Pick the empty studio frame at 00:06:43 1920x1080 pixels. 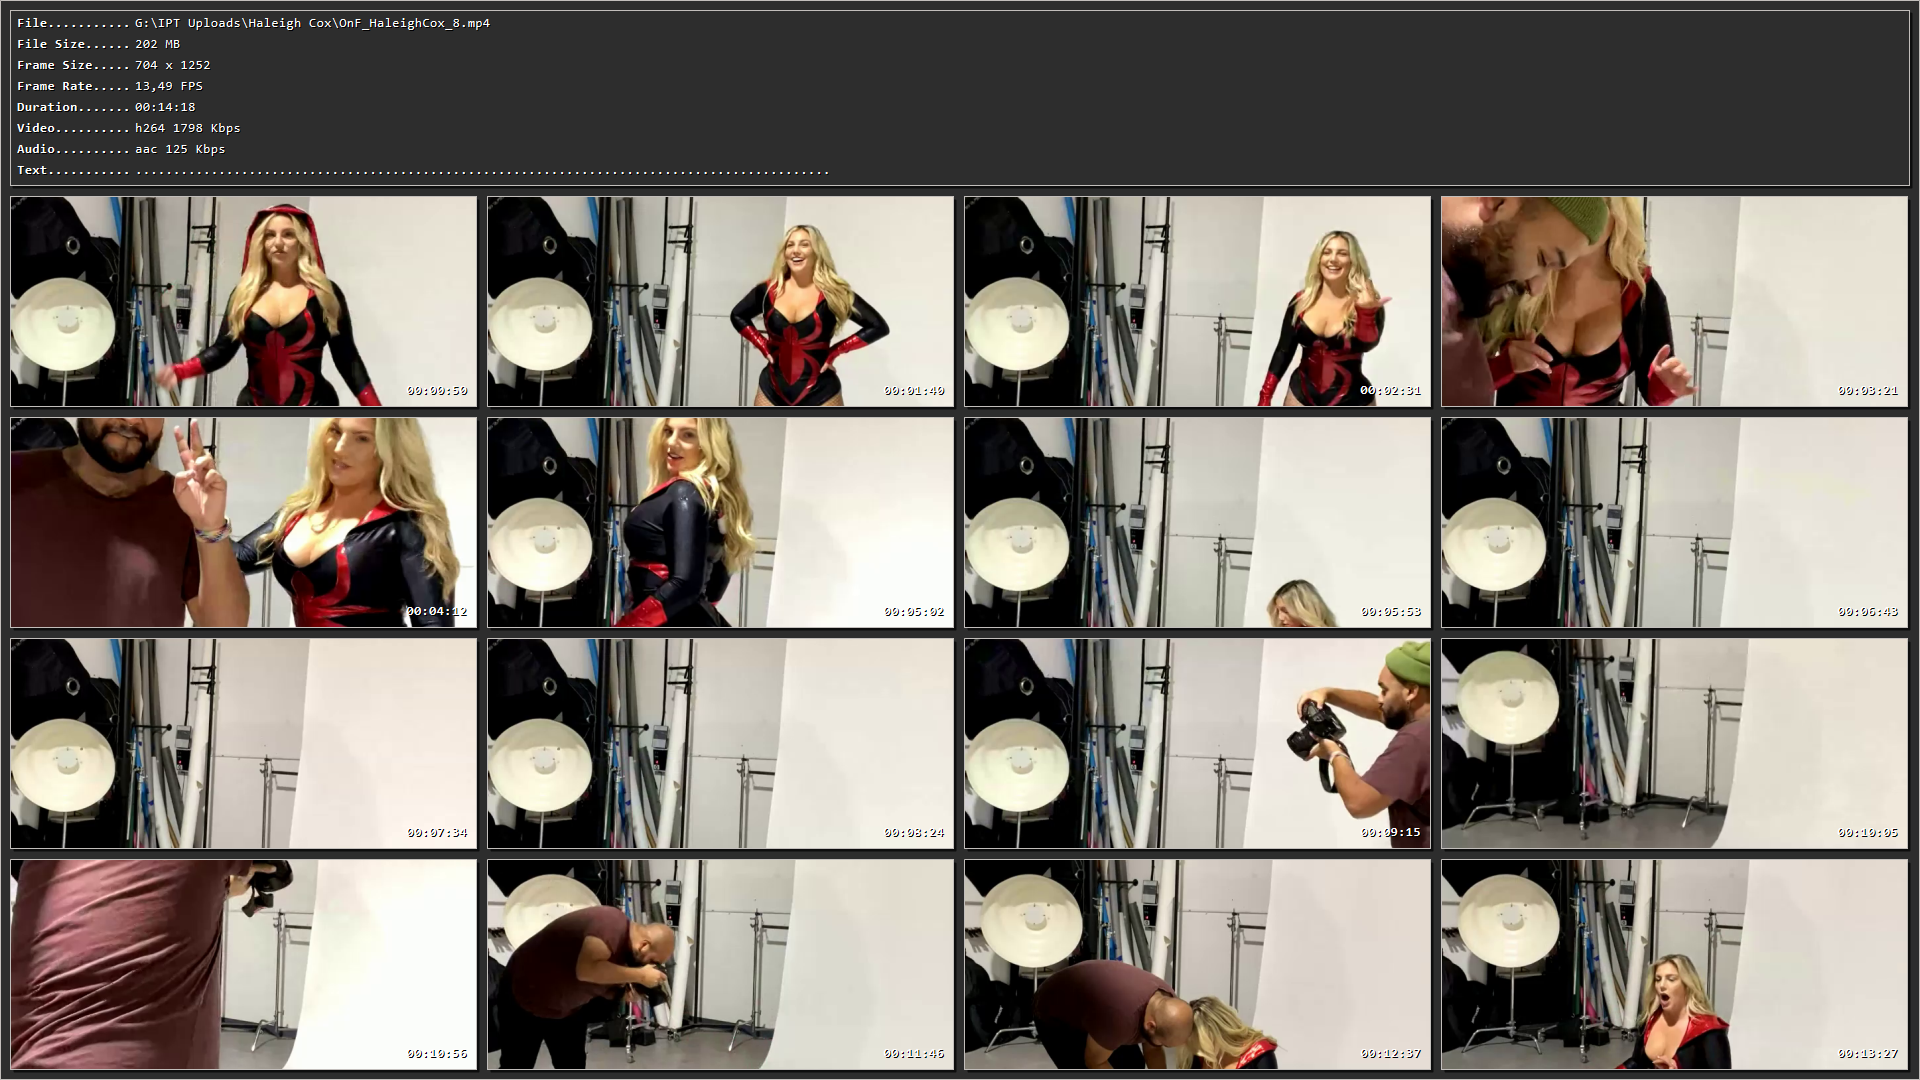[x=1674, y=522]
